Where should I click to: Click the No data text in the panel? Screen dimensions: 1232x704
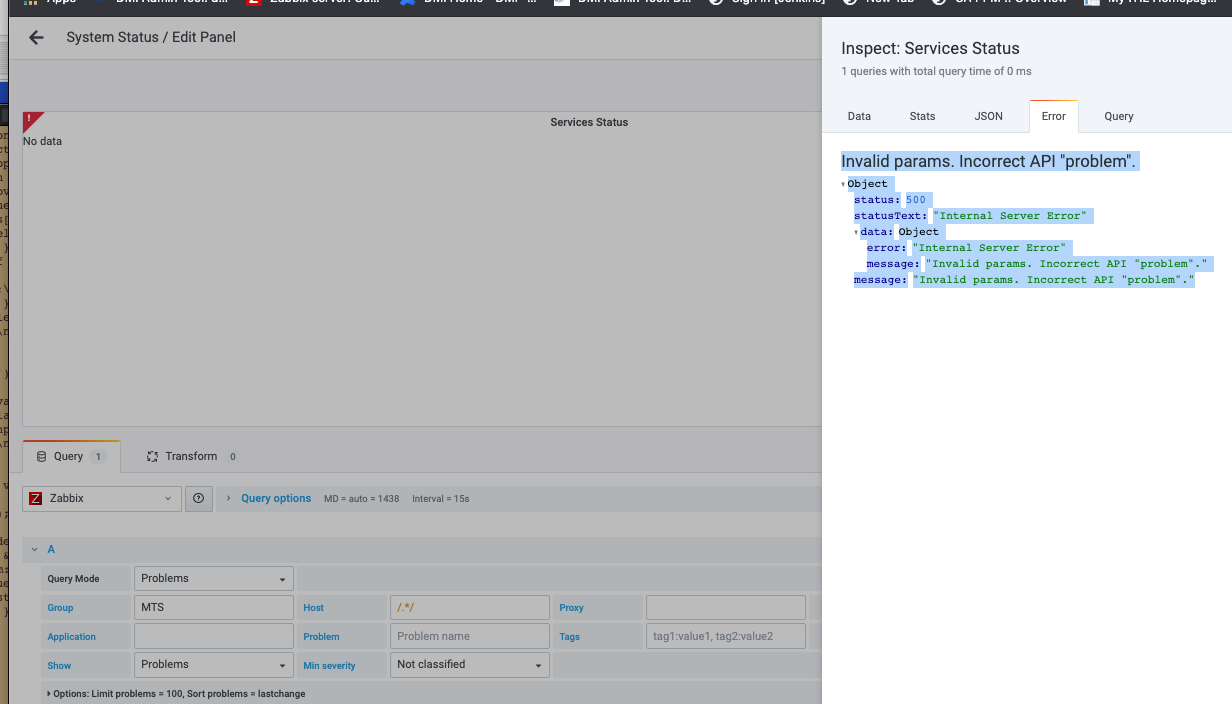pos(42,141)
